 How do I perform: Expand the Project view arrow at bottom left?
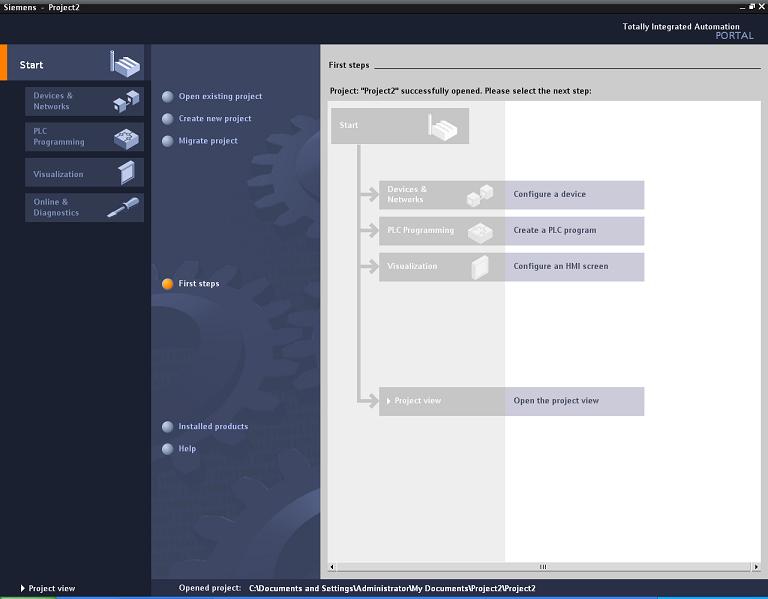point(22,589)
